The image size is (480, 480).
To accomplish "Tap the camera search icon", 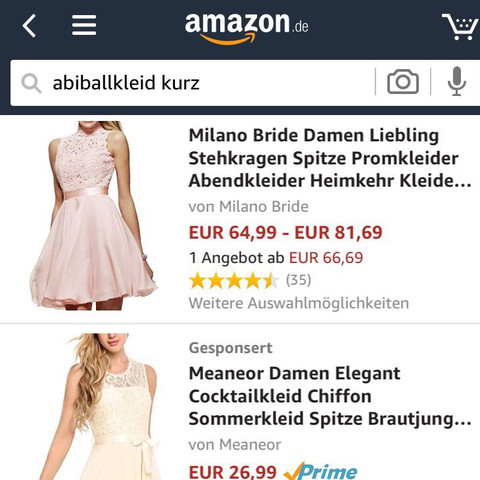I will point(403,82).
